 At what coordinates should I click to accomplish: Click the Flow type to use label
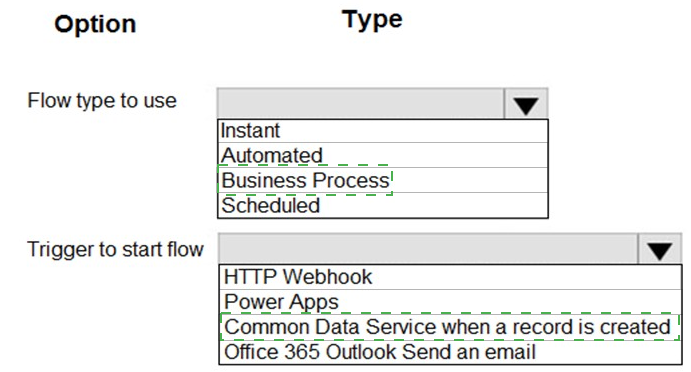[x=102, y=100]
